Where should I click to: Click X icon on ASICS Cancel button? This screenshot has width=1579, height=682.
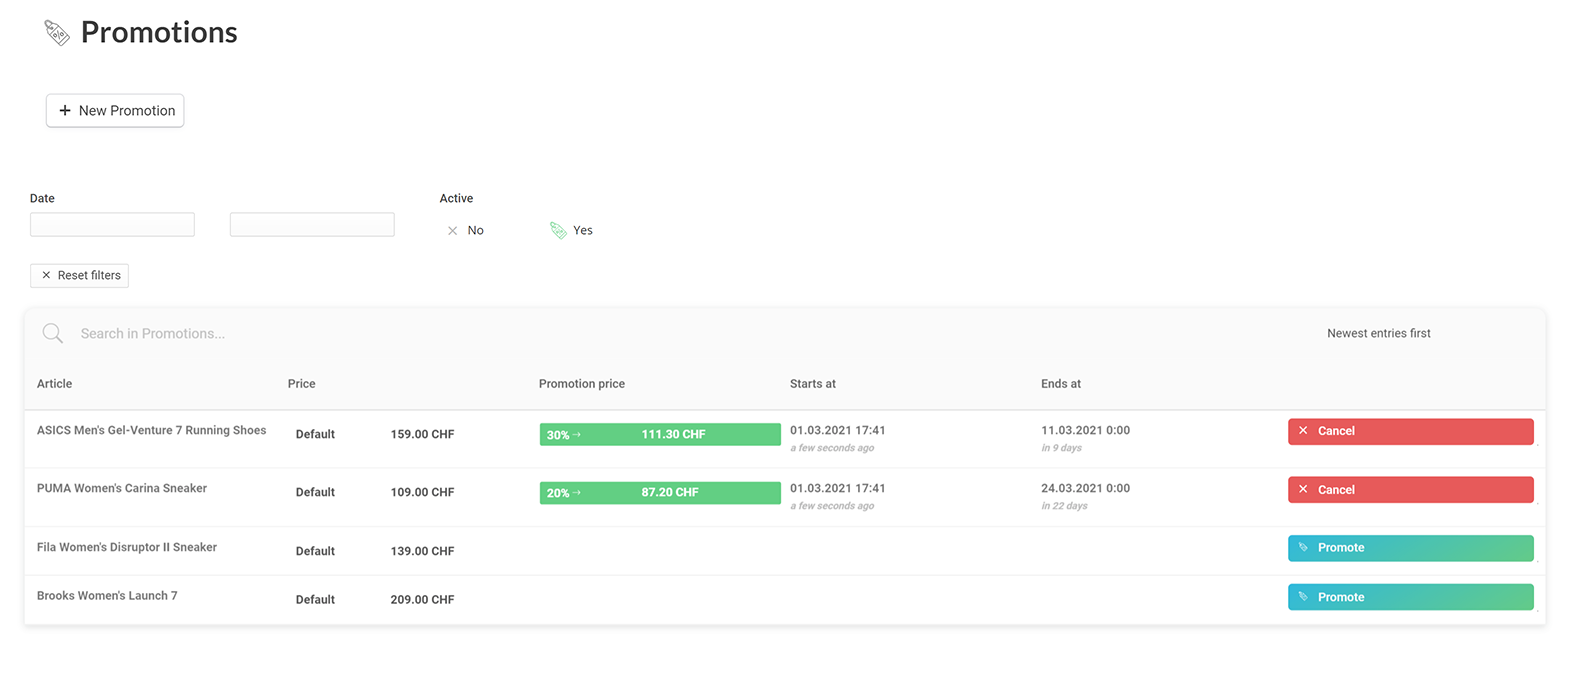pyautogui.click(x=1303, y=431)
